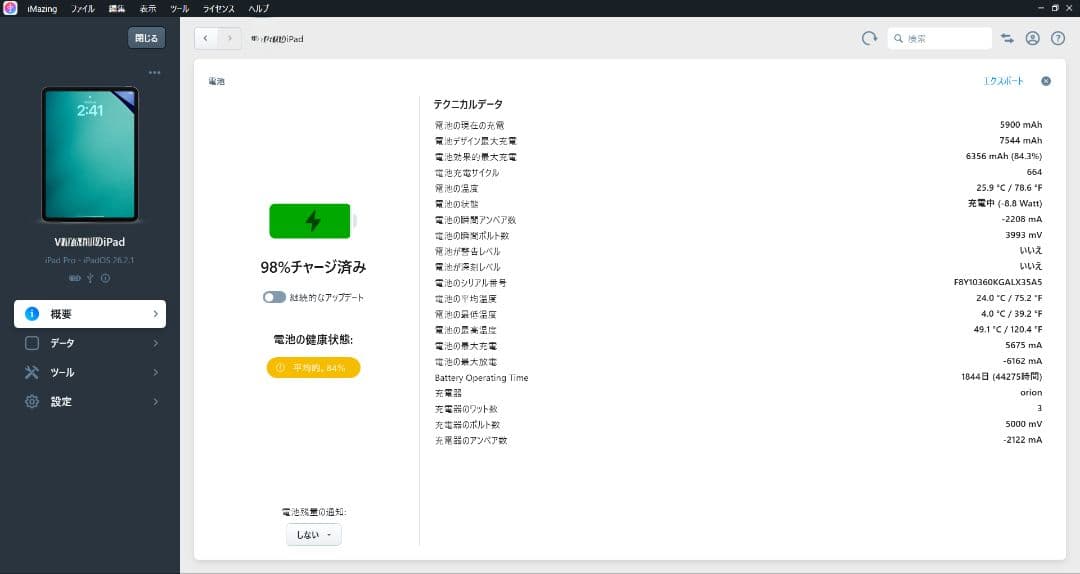Click the value 1844日 (44275時間)
The image size is (1080, 574).
point(1001,377)
